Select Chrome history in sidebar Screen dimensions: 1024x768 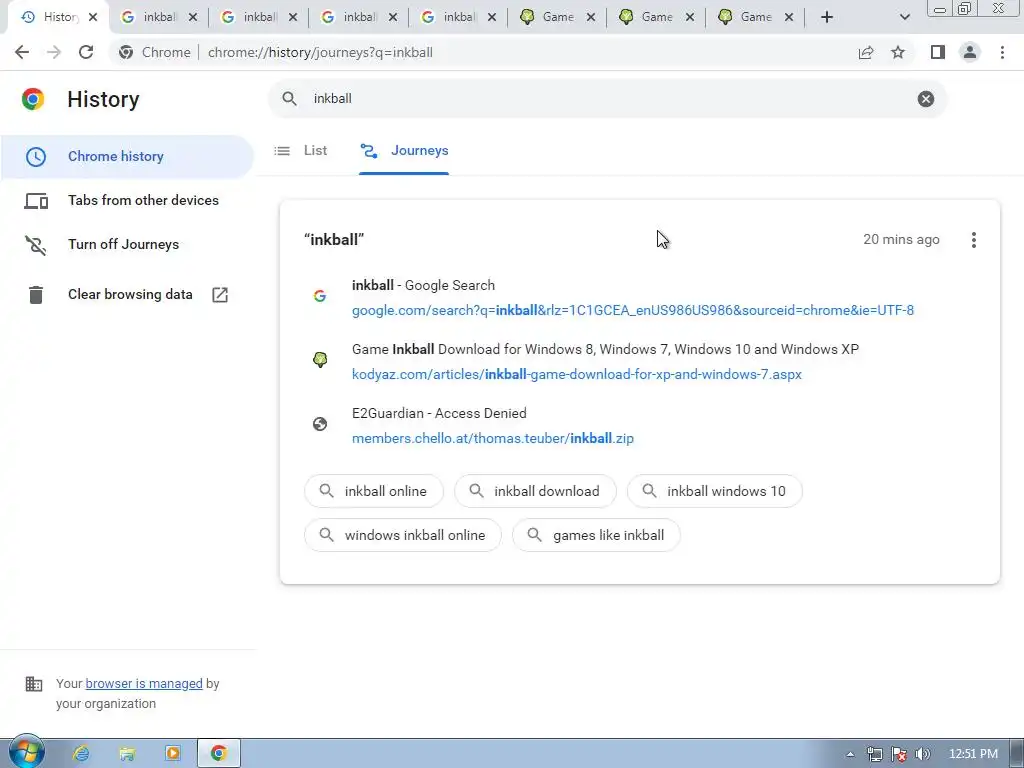point(127,157)
